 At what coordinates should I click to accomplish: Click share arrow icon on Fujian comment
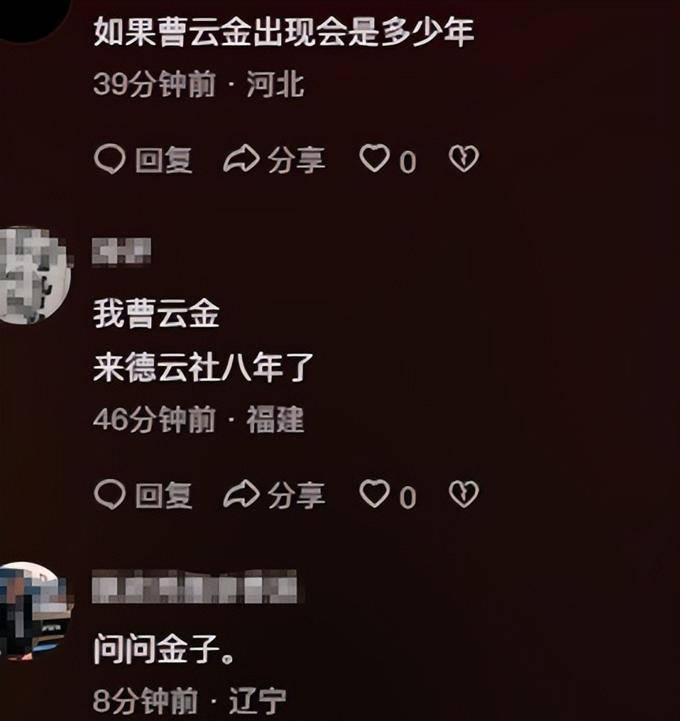(x=241, y=494)
